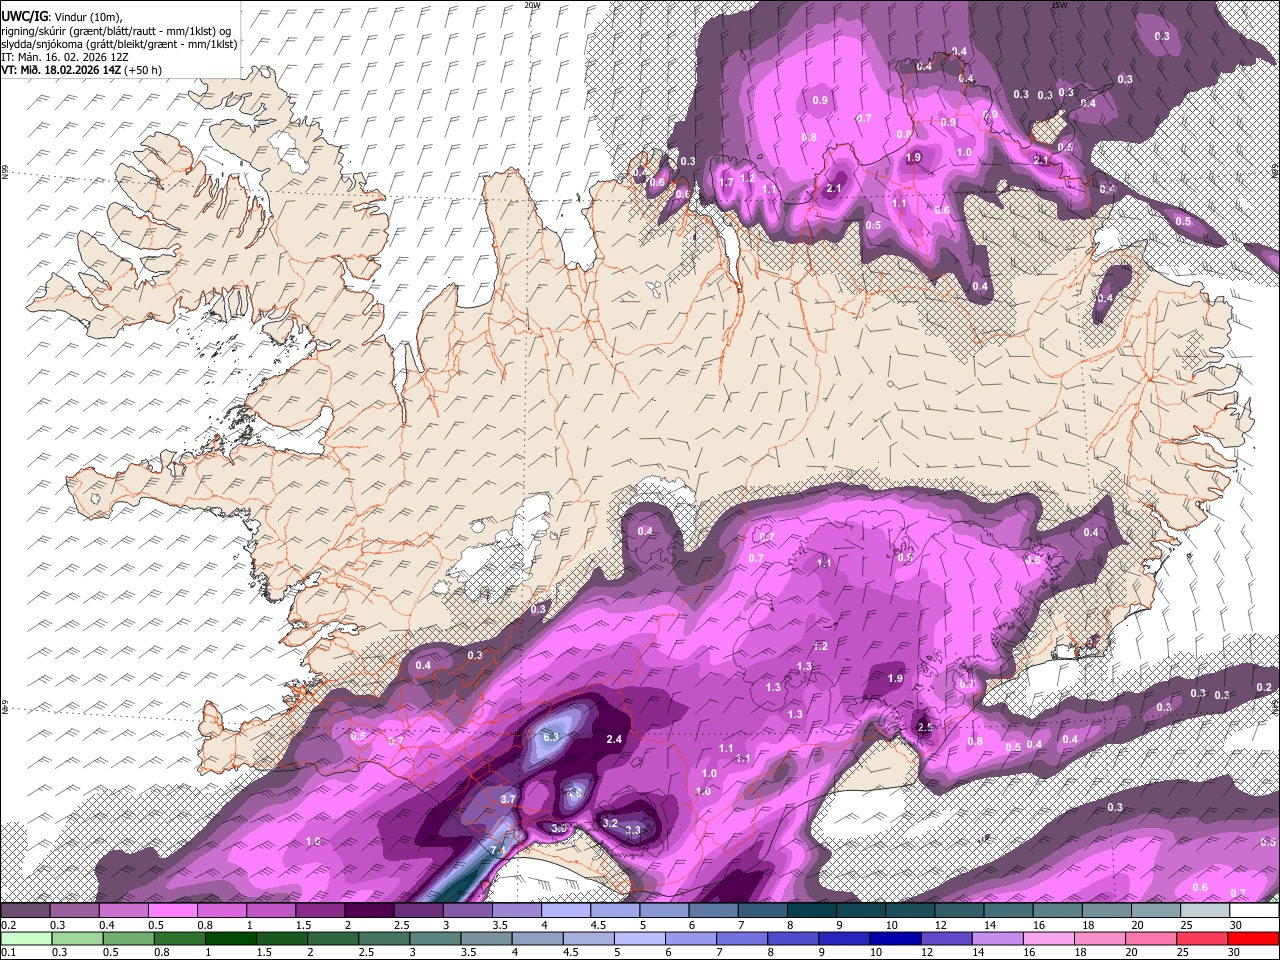Pick the bright red swatch ending the lower legend
This screenshot has height=960, width=1280.
click(x=1255, y=938)
